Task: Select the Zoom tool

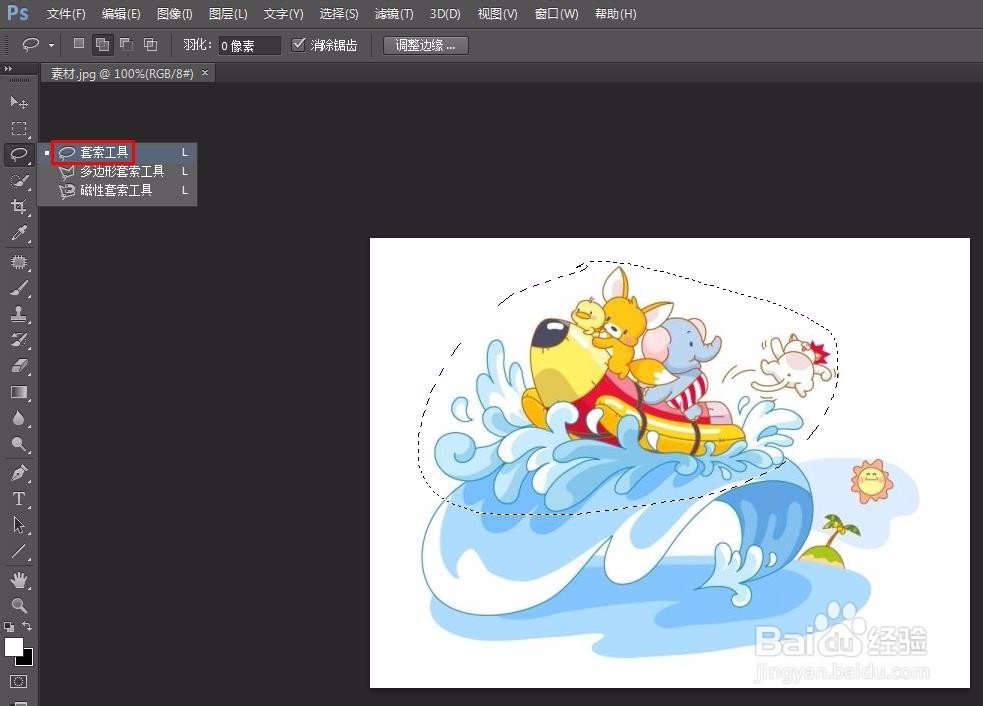Action: point(19,605)
